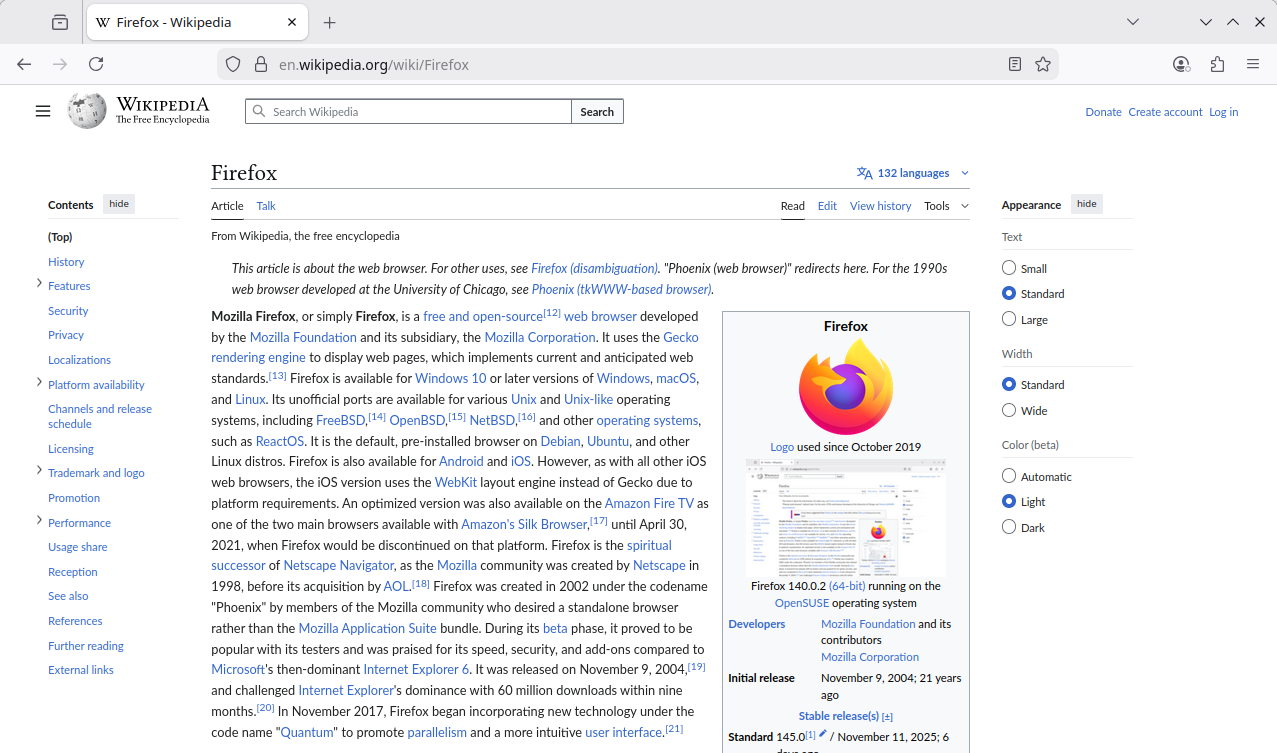The image size is (1277, 753).
Task: Switch to the Talk tab
Action: [x=266, y=206]
